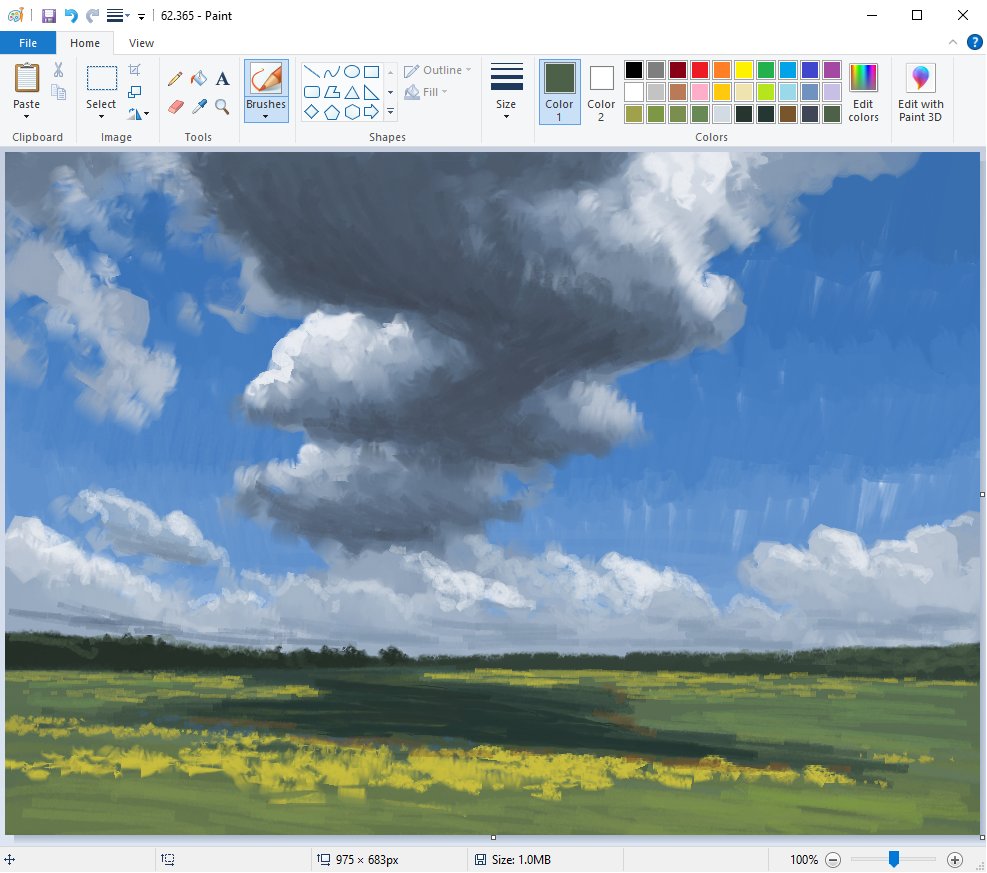Viewport: 987px width, 873px height.
Task: Click the zoom out minus button
Action: [x=833, y=860]
